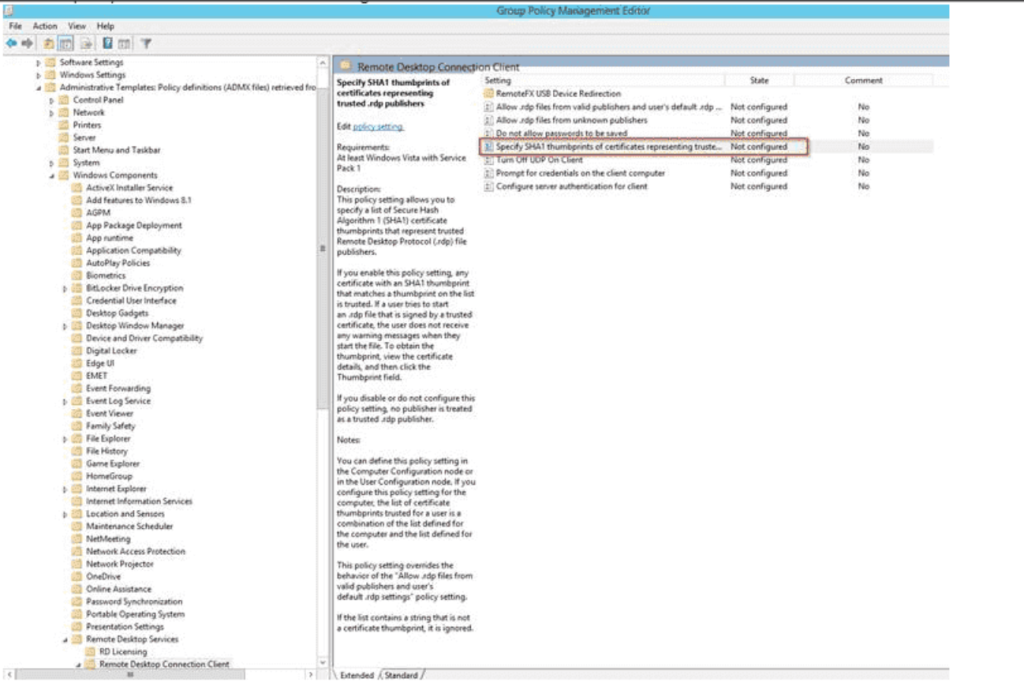Toggle the Show/Hide Console Tree icon
1024x690 pixels.
pos(65,43)
